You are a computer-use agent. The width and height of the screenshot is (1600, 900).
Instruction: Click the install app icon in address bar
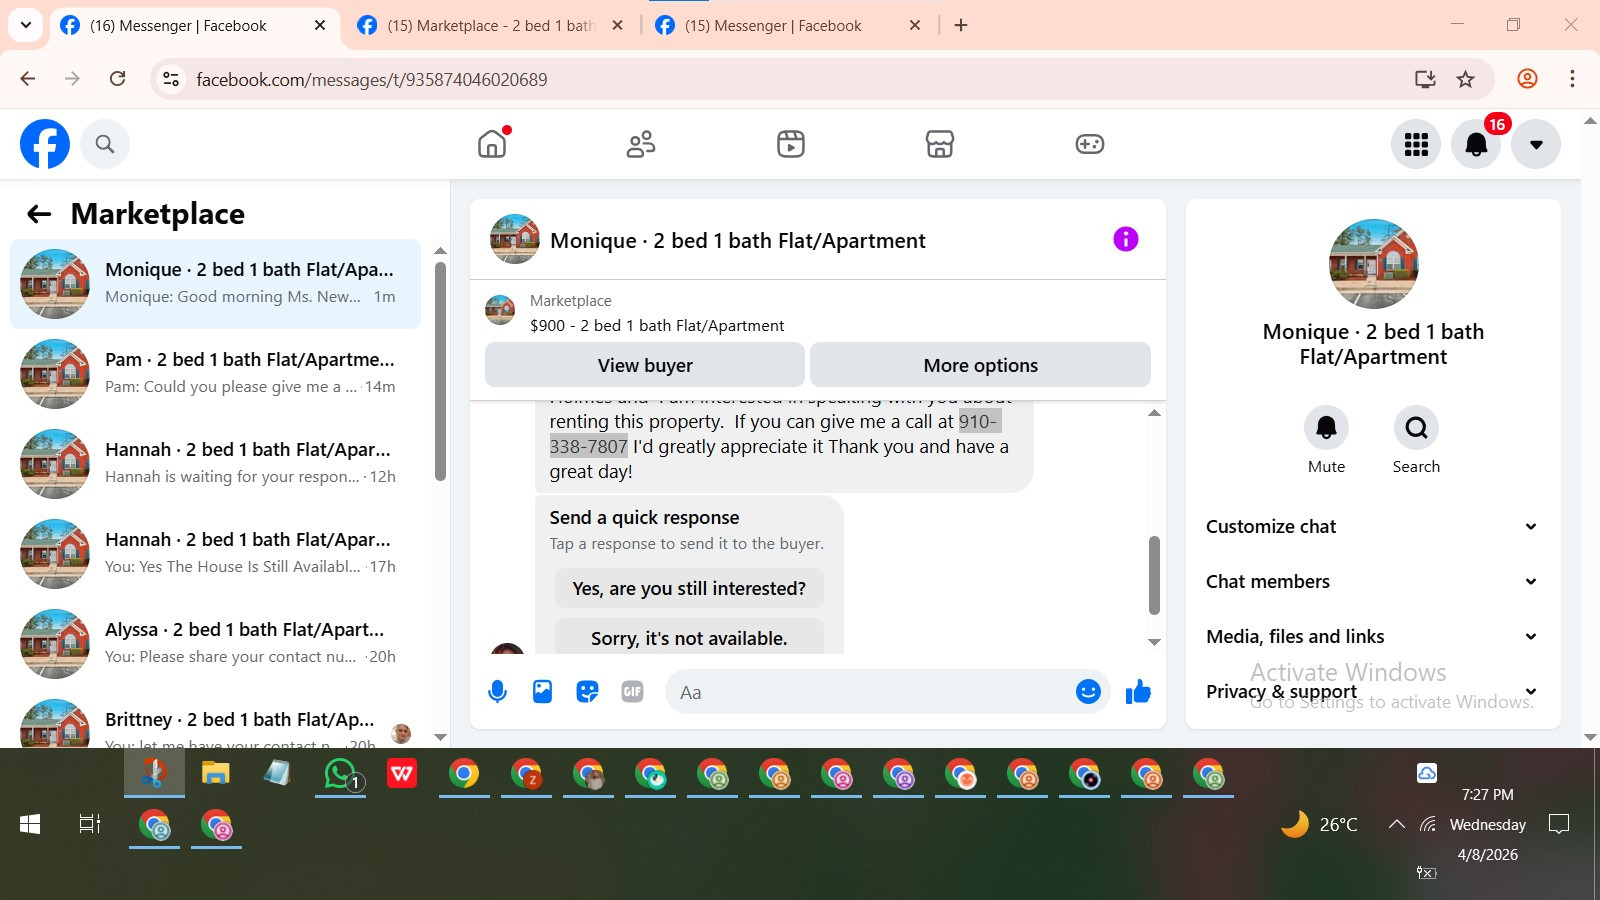1425,79
